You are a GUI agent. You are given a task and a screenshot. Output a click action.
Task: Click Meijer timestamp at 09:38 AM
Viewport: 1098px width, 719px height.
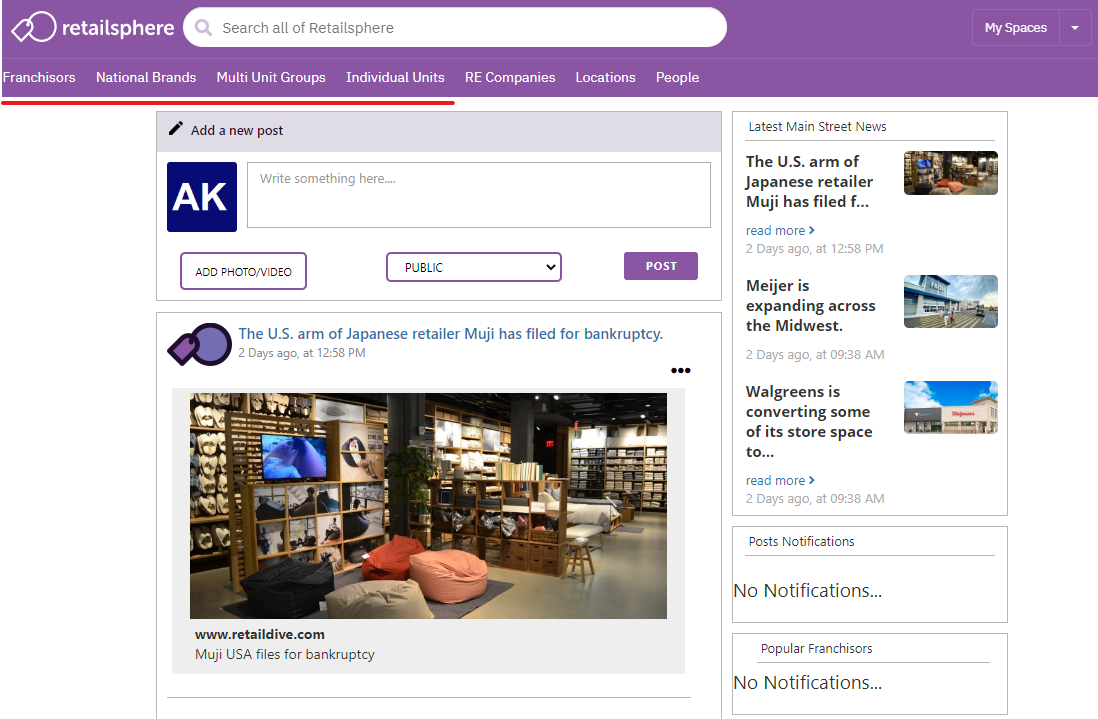(x=815, y=354)
